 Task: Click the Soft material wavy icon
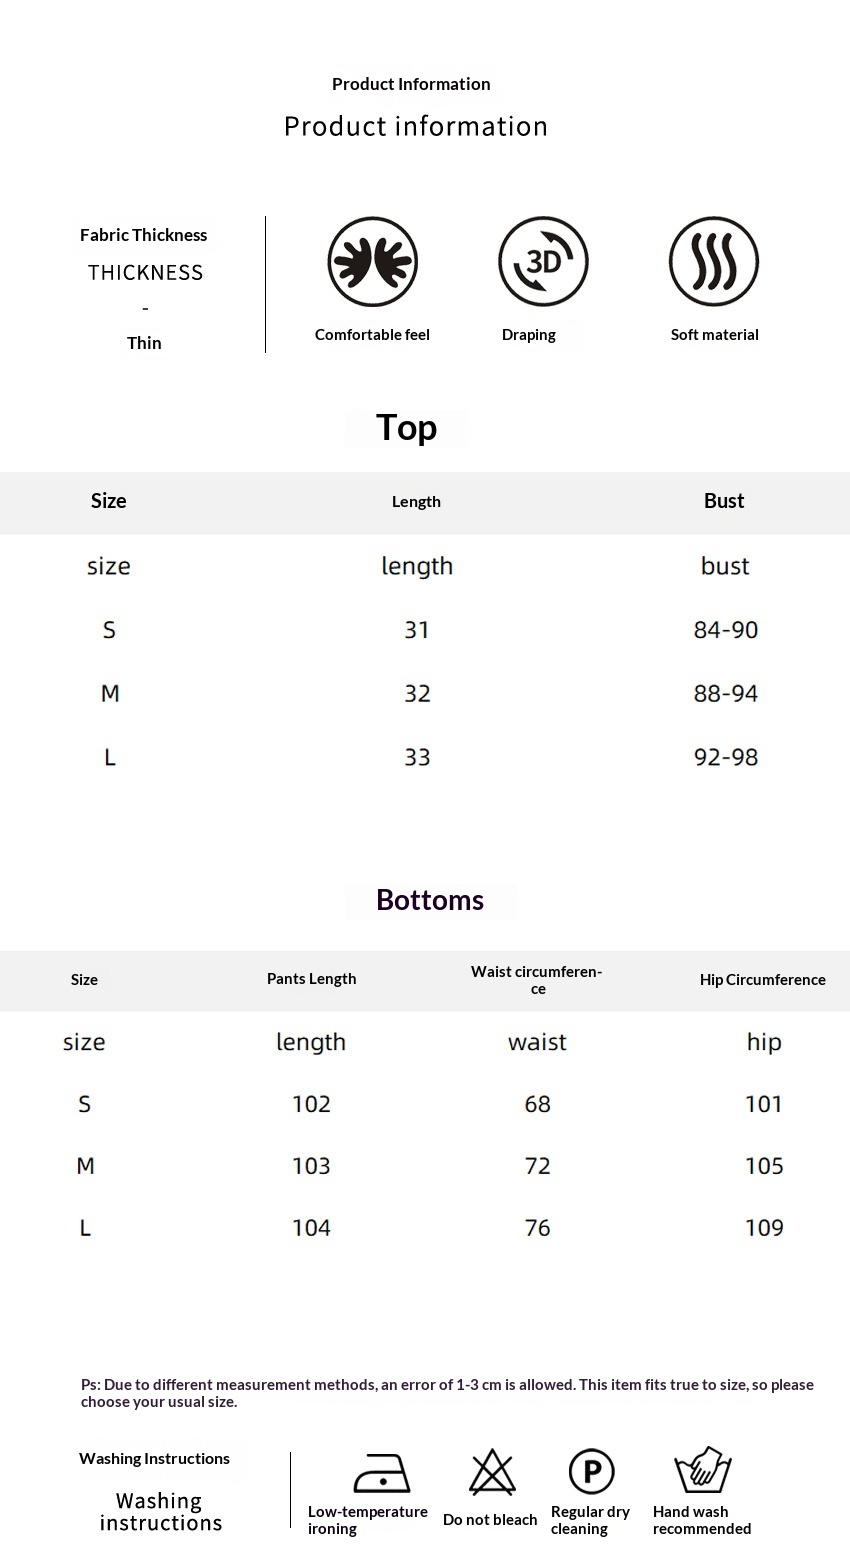click(714, 262)
